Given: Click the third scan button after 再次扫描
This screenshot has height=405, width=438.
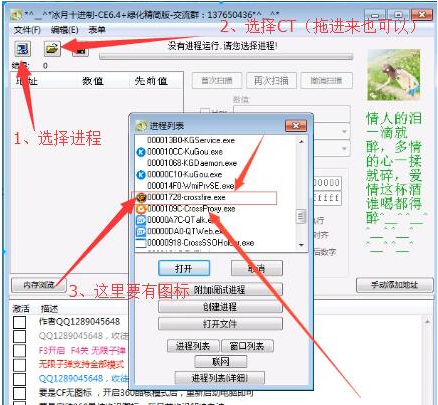Looking at the screenshot, I should (326, 80).
